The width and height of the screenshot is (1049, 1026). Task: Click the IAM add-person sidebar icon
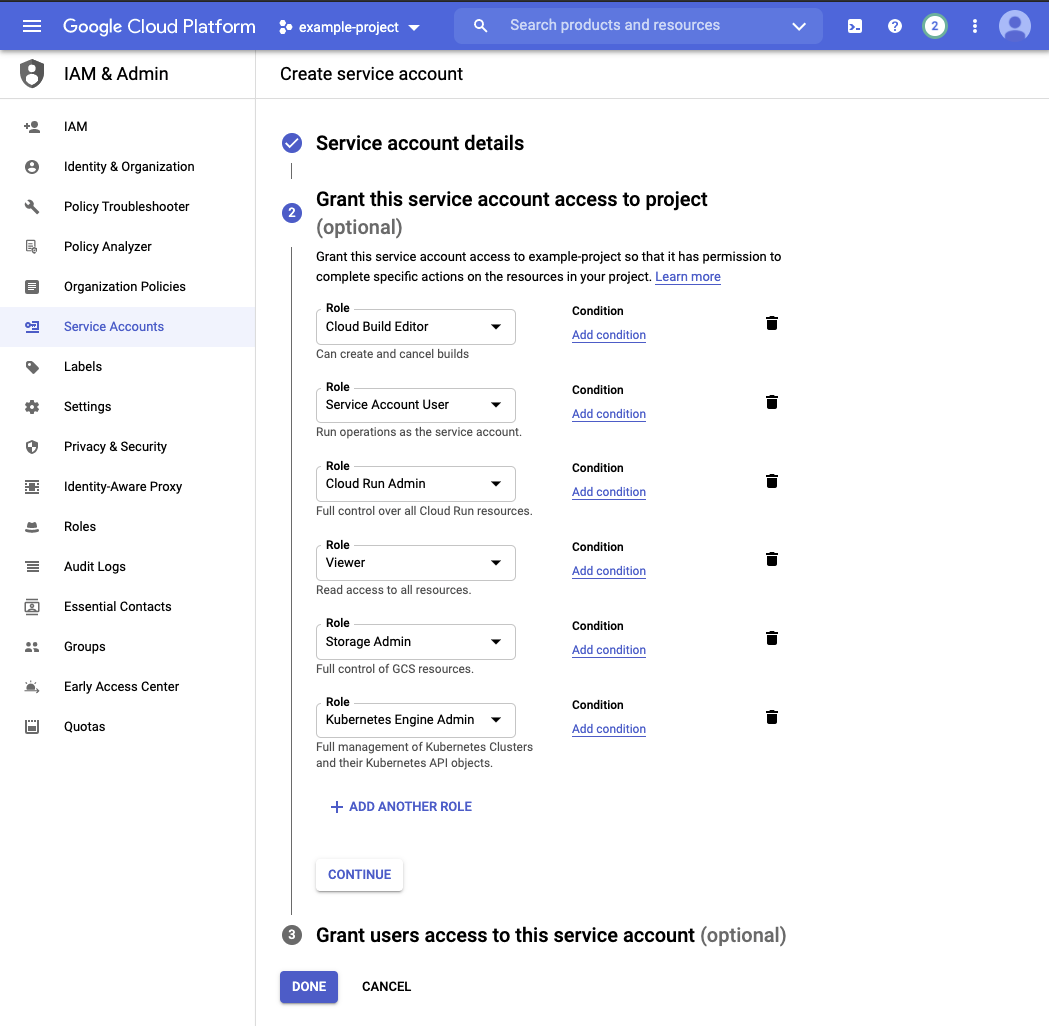31,126
